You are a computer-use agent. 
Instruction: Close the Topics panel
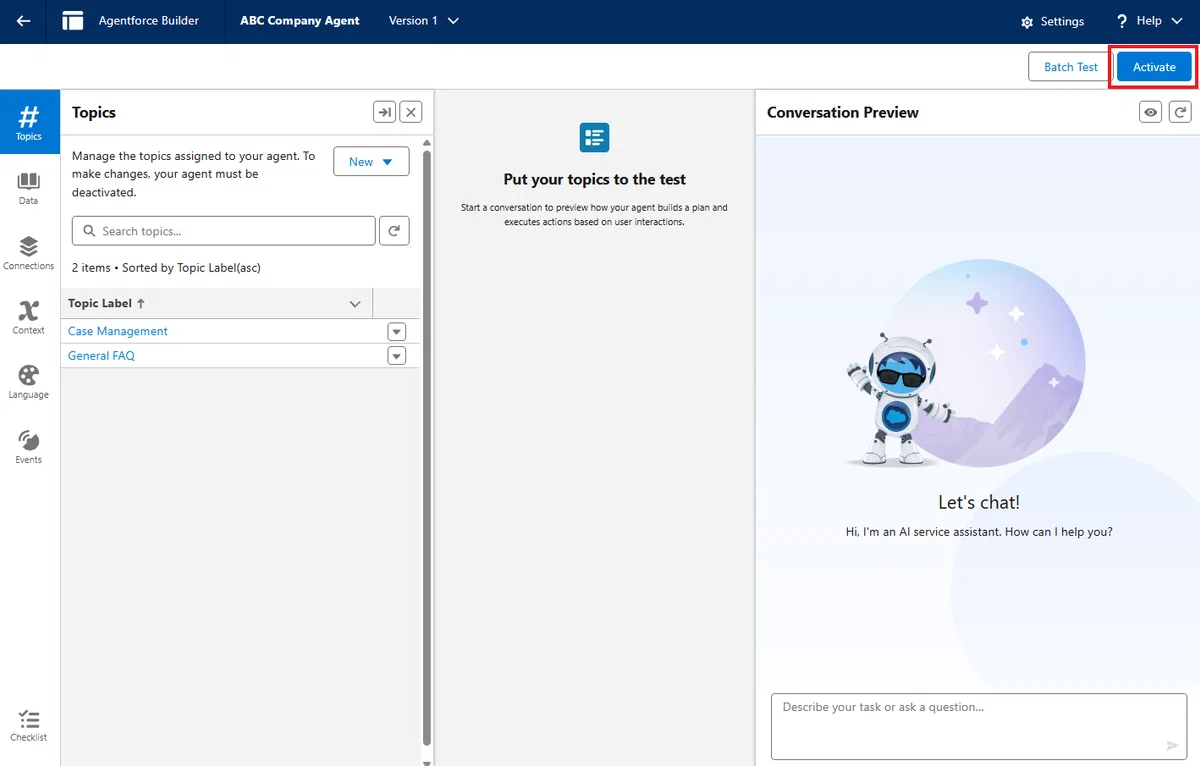tap(411, 112)
